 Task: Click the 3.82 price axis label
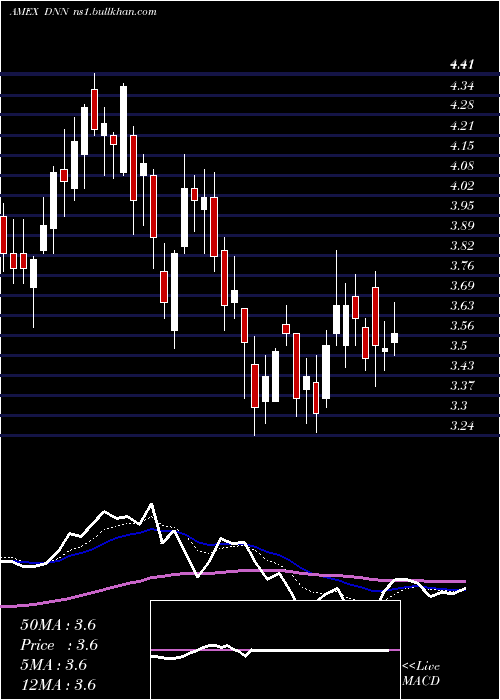[462, 246]
